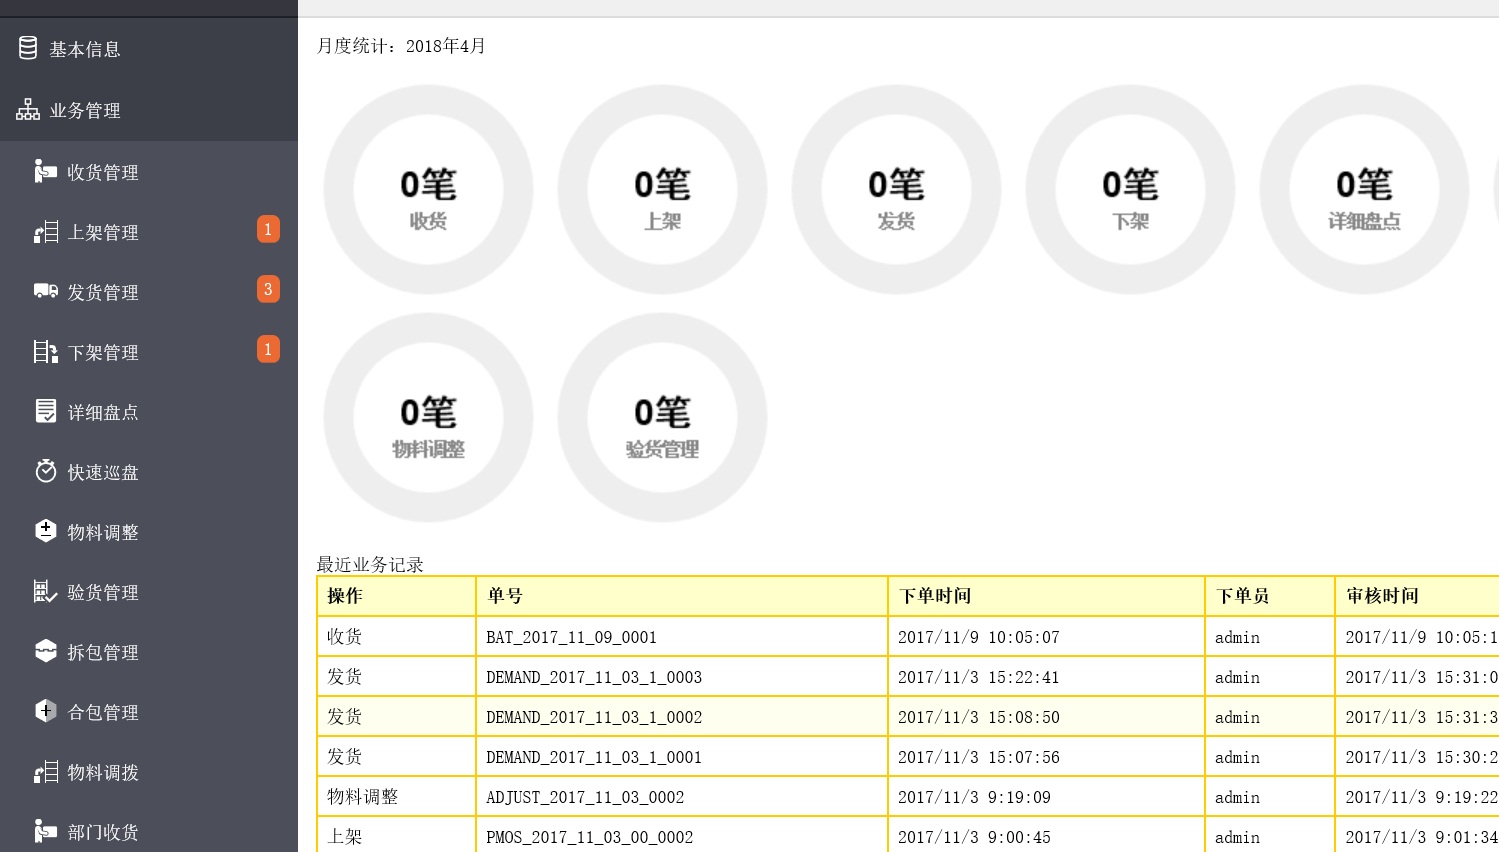Select the BAT_2017_11_09_0001 record row
The height and width of the screenshot is (852, 1499).
coord(681,637)
